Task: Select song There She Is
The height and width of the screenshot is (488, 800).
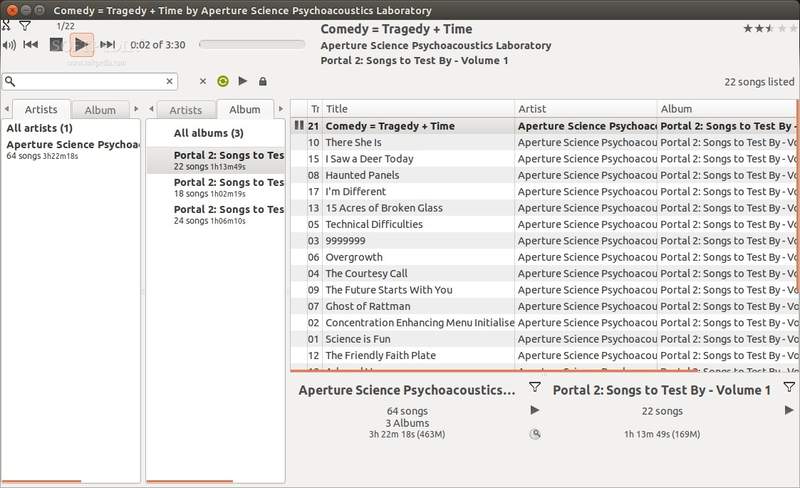Action: (544, 142)
